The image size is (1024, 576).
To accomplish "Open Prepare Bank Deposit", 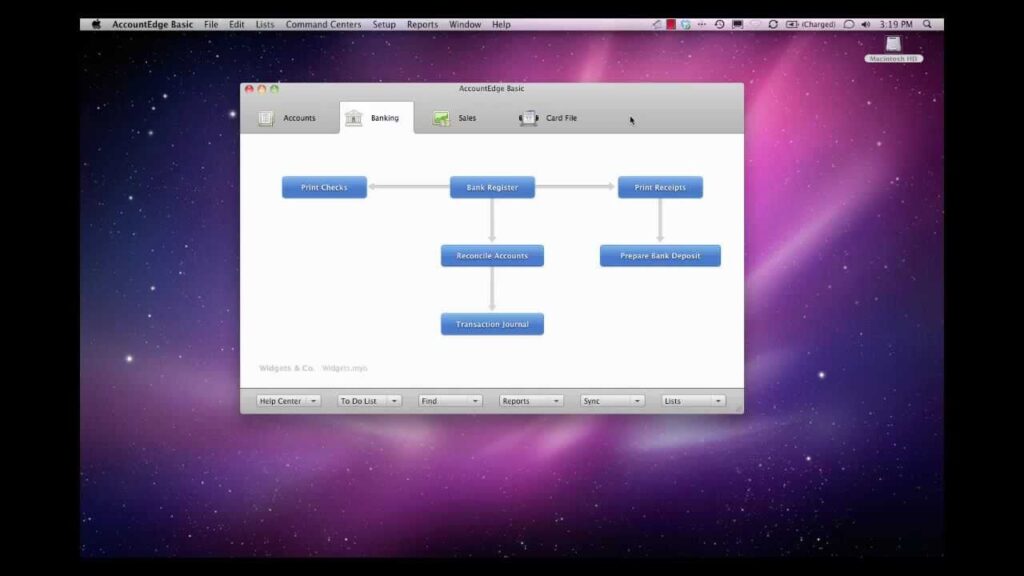I will click(660, 255).
